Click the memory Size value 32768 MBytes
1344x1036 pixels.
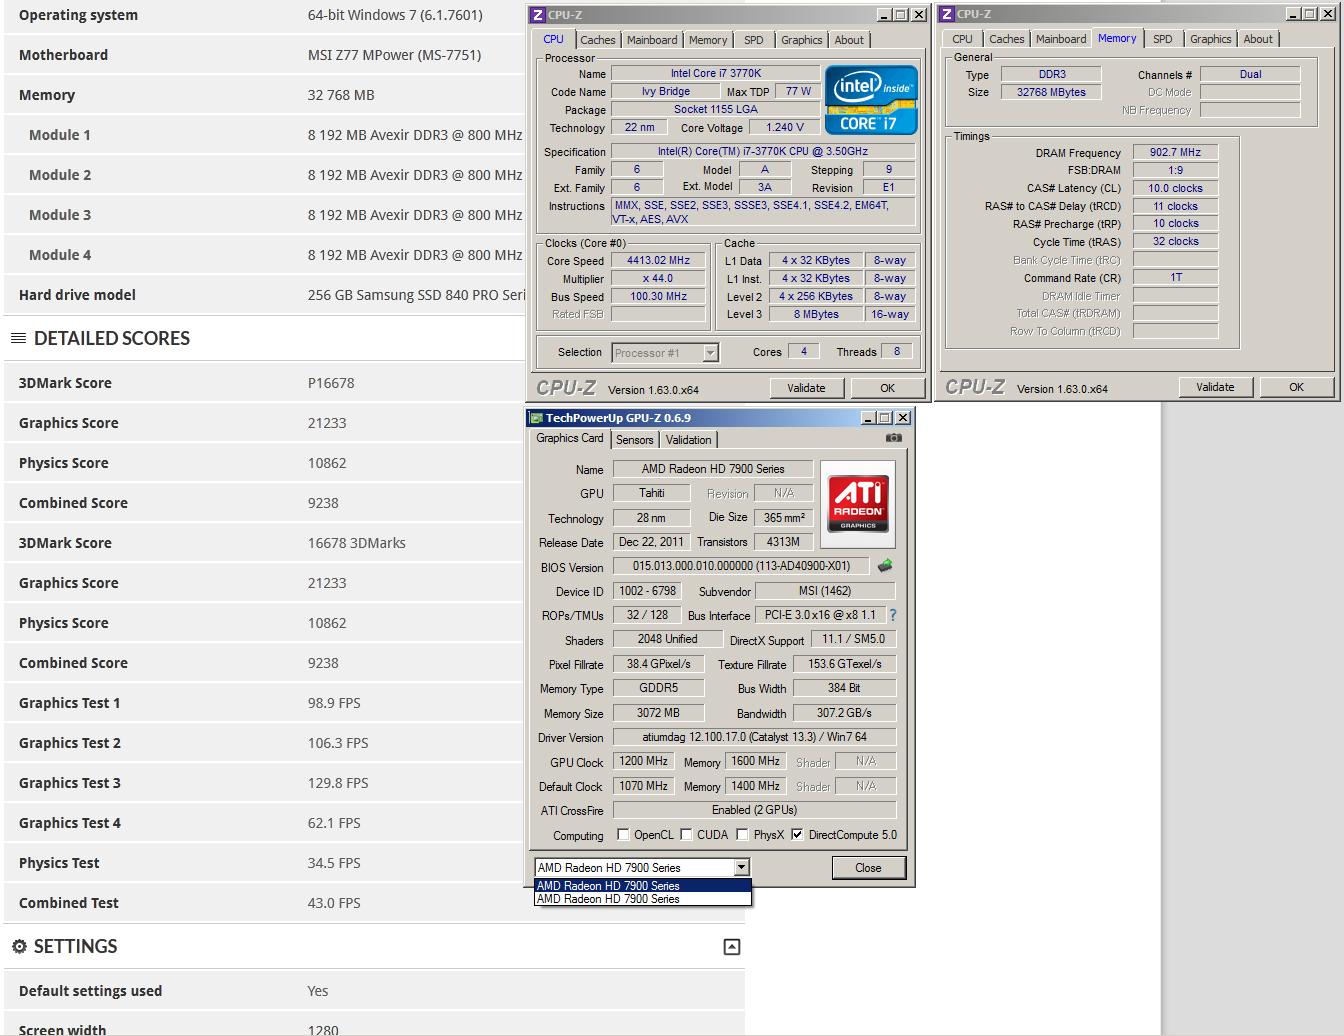[1051, 91]
